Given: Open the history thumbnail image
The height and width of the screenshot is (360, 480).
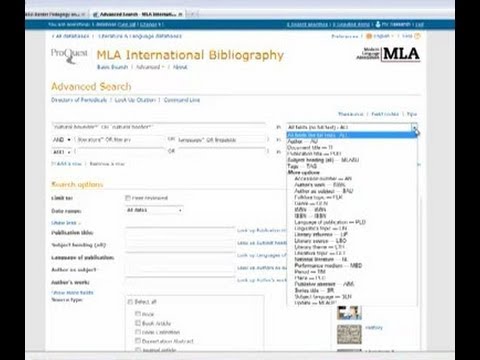Looking at the screenshot, I should tap(349, 334).
